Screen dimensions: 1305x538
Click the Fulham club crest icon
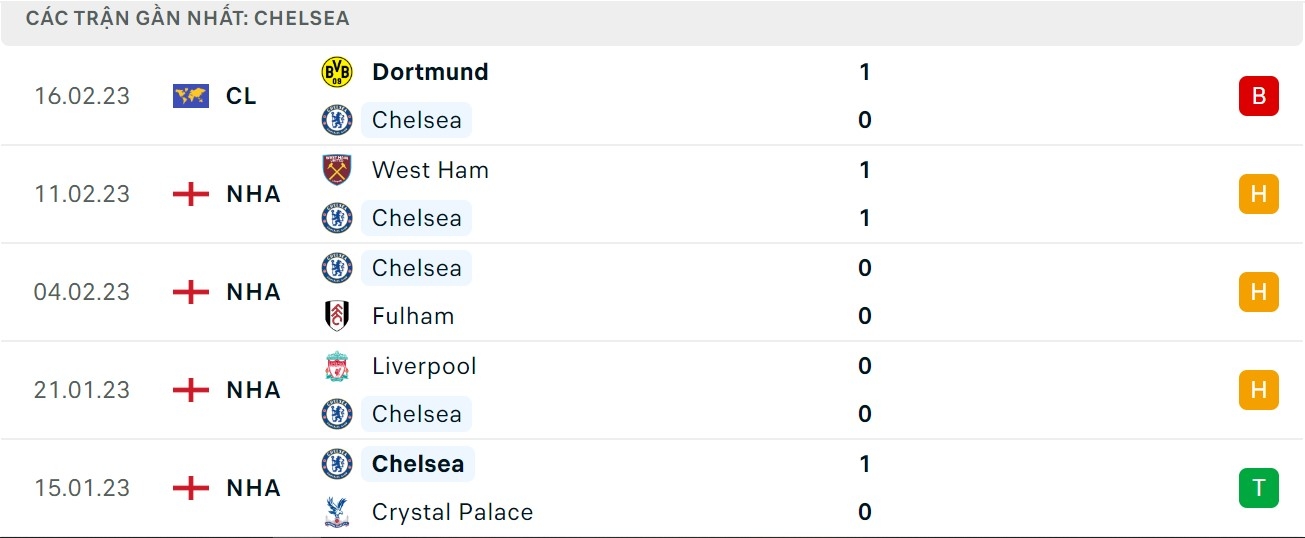(x=337, y=316)
